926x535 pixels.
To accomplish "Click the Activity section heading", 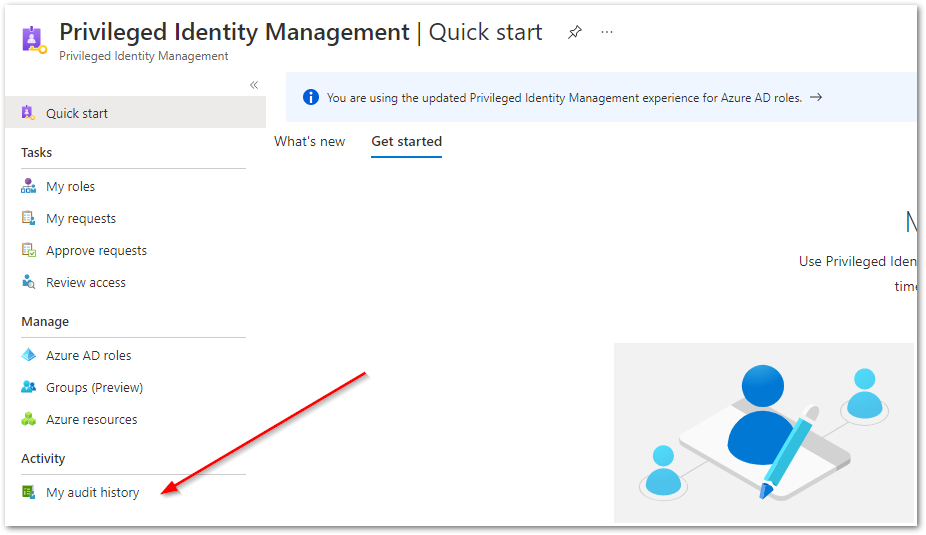I will [x=43, y=459].
